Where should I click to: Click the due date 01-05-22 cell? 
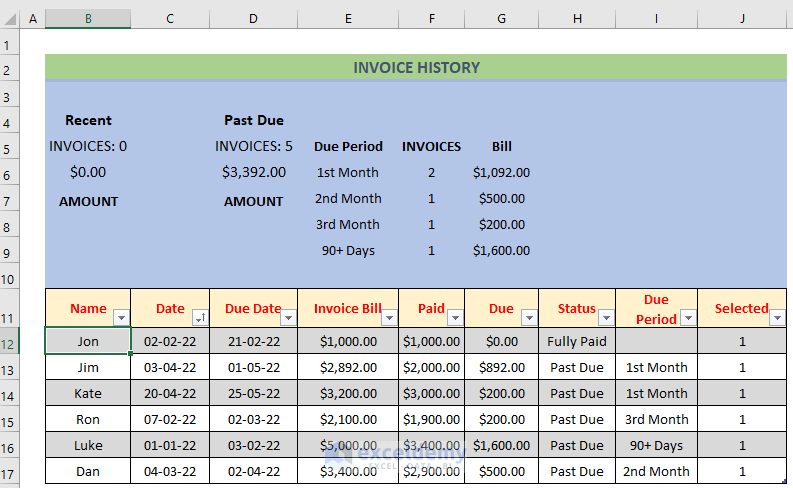pyautogui.click(x=253, y=368)
